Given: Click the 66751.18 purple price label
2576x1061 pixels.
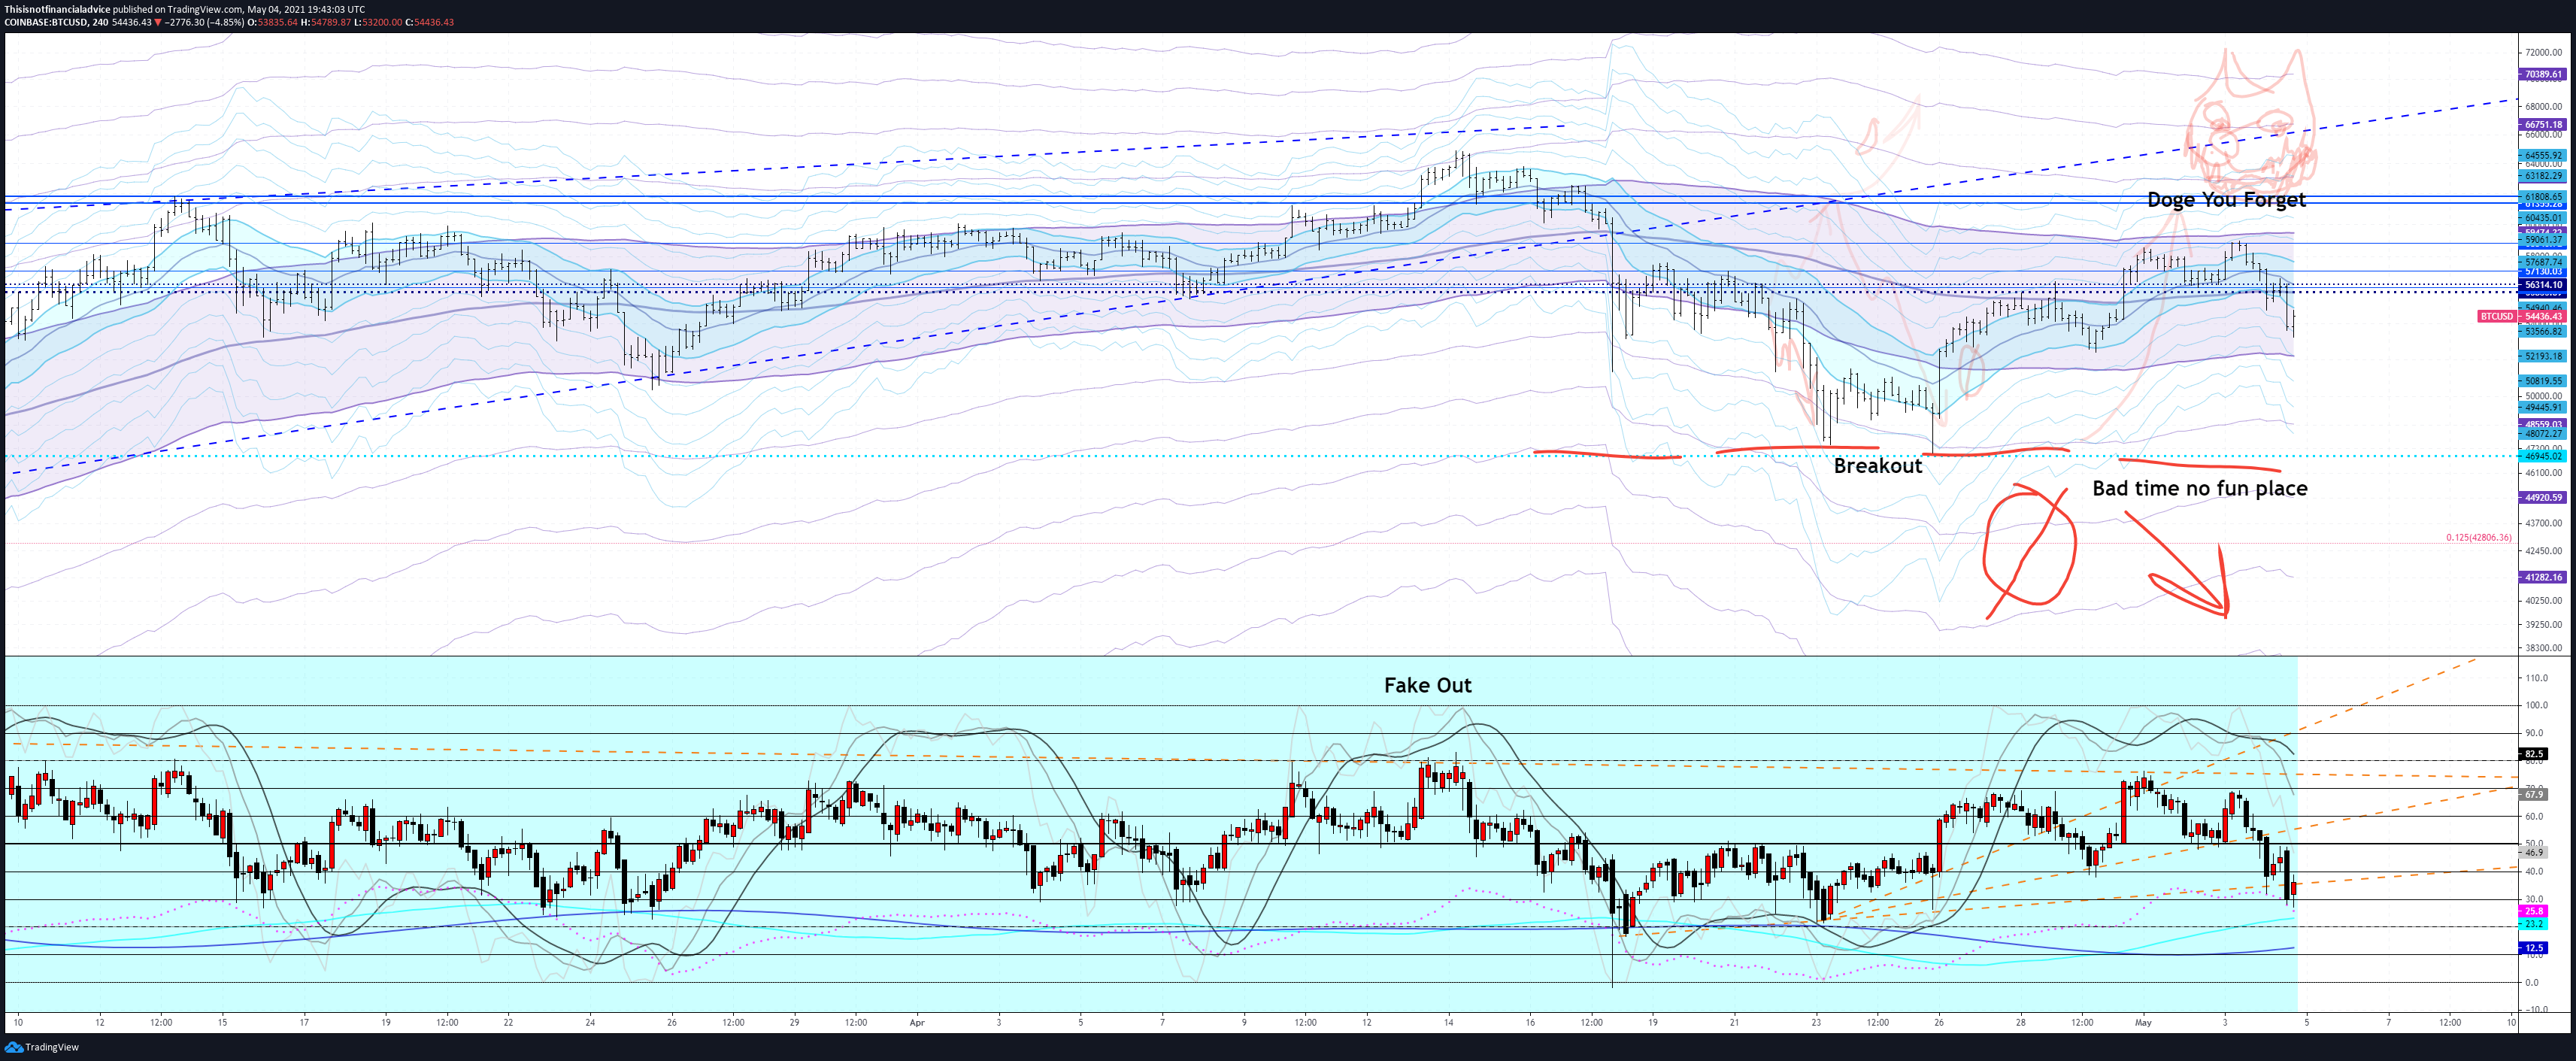Looking at the screenshot, I should point(2543,125).
